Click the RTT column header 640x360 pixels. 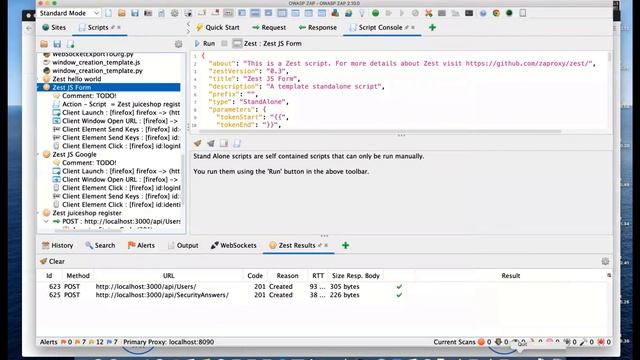tap(318, 276)
